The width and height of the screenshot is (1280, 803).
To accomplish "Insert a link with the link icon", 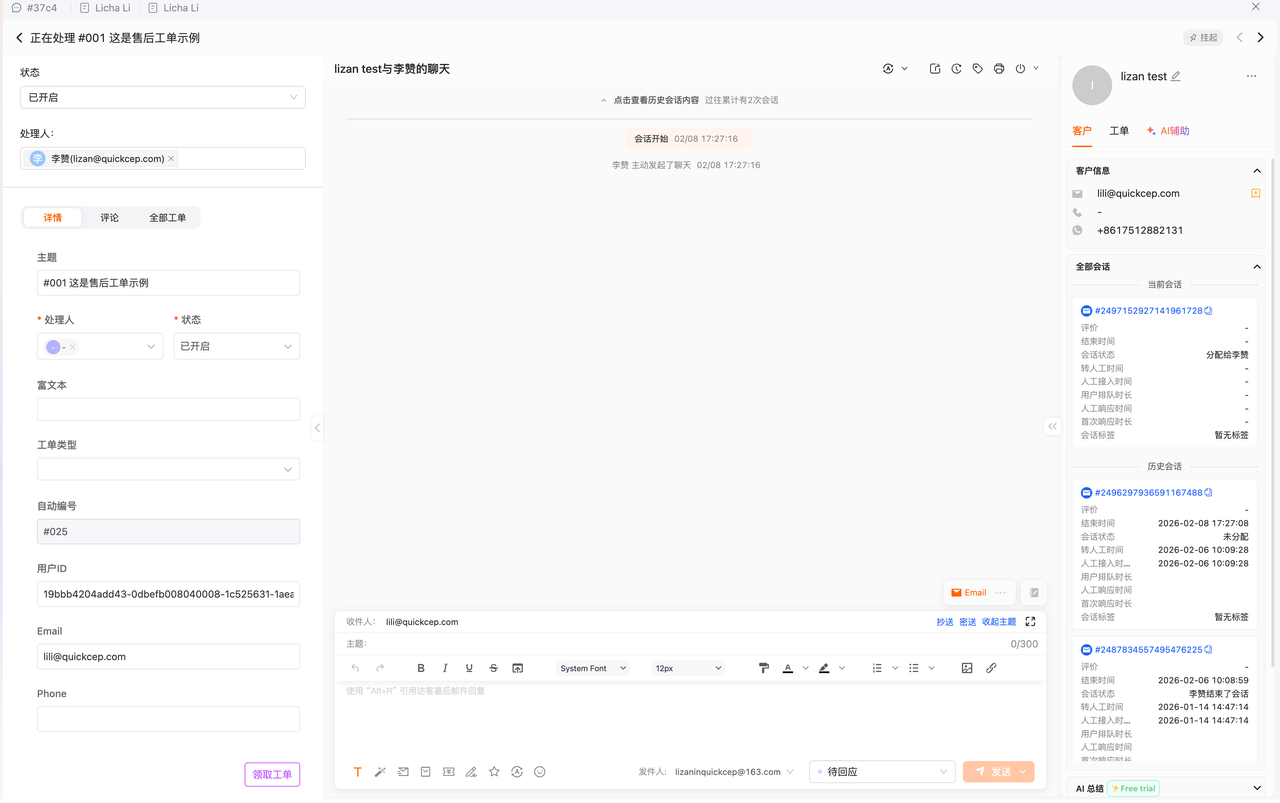I will (991, 668).
